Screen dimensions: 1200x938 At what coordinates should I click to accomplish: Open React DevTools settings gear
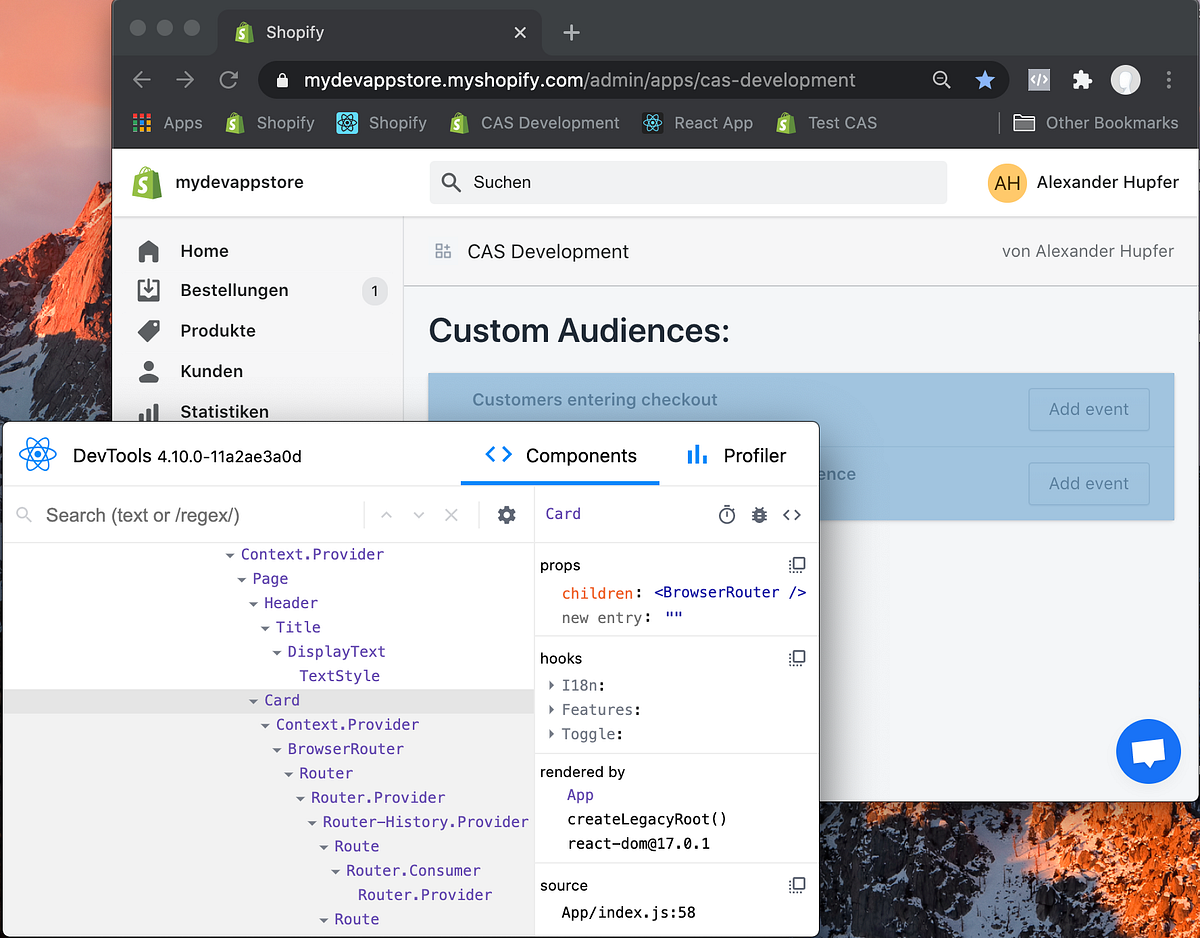tap(507, 514)
